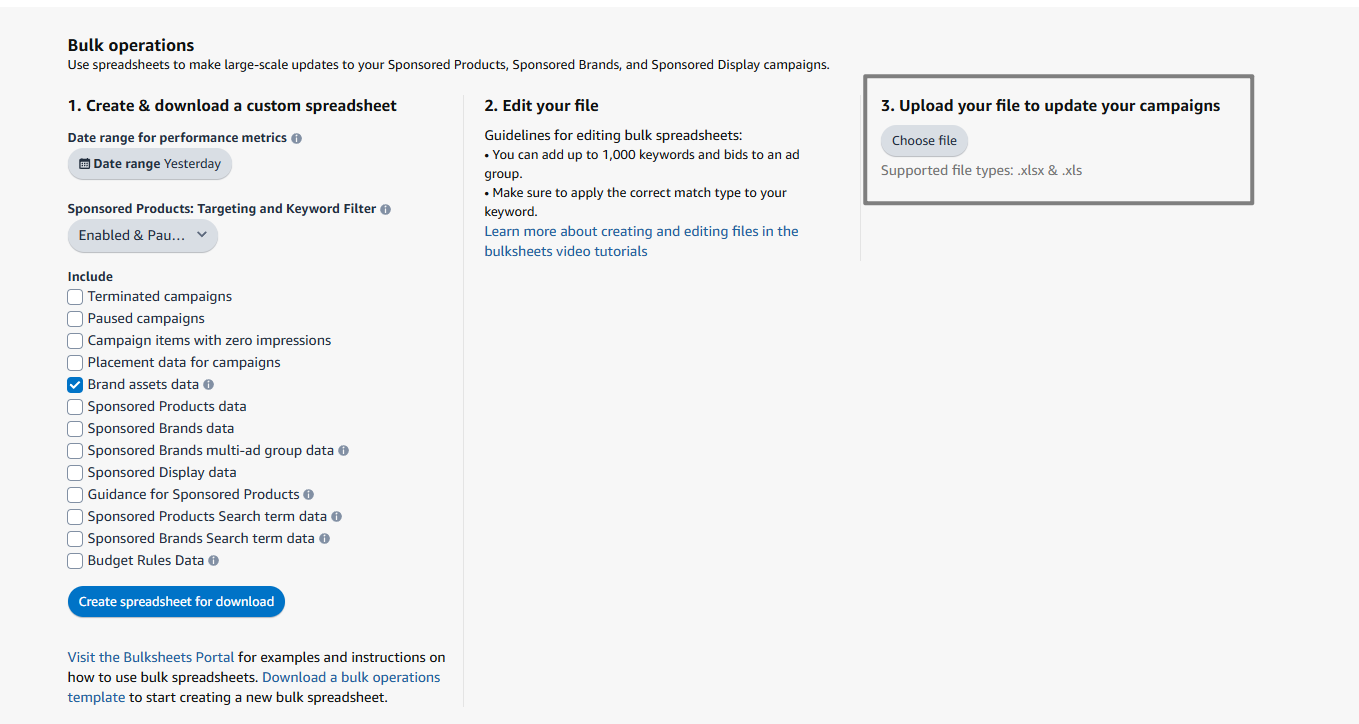The image size is (1359, 724).
Task: Click Create spreadsheet for download
Action: click(x=176, y=601)
